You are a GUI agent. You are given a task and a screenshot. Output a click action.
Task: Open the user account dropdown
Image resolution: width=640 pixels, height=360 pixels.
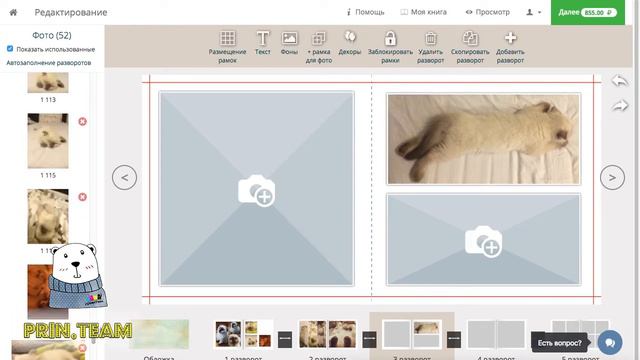tap(533, 12)
